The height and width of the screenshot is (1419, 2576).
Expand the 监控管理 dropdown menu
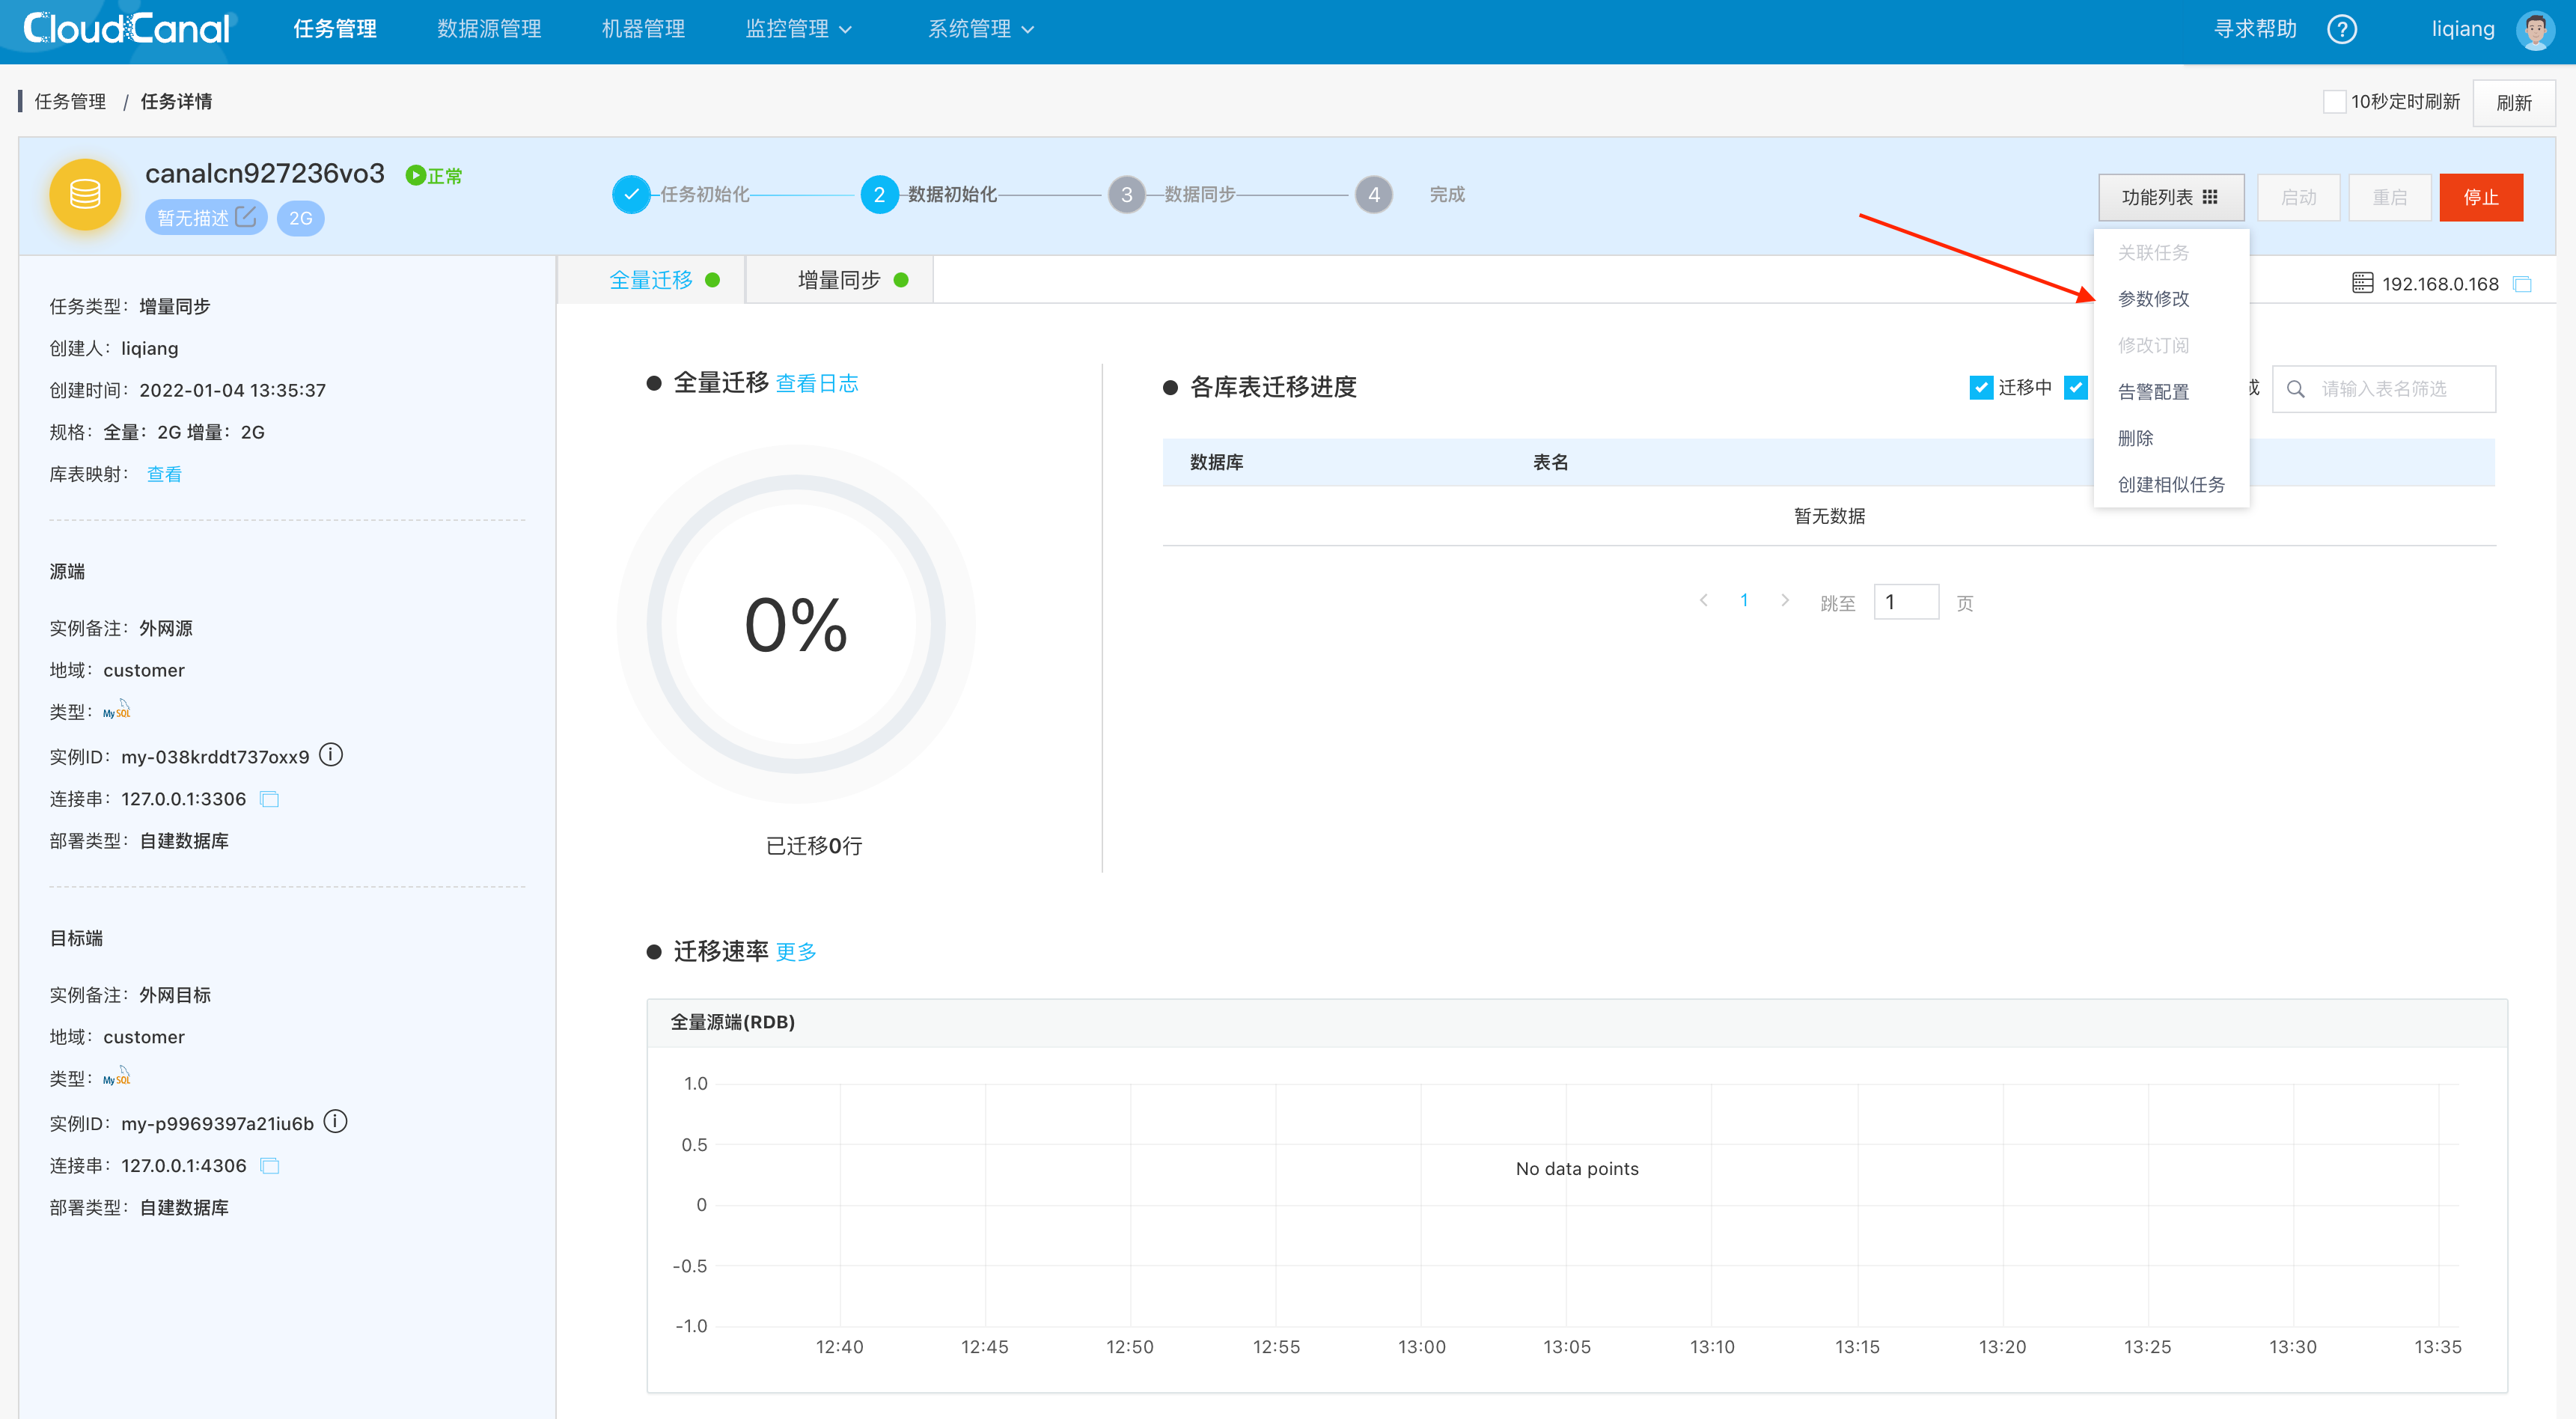[x=798, y=29]
